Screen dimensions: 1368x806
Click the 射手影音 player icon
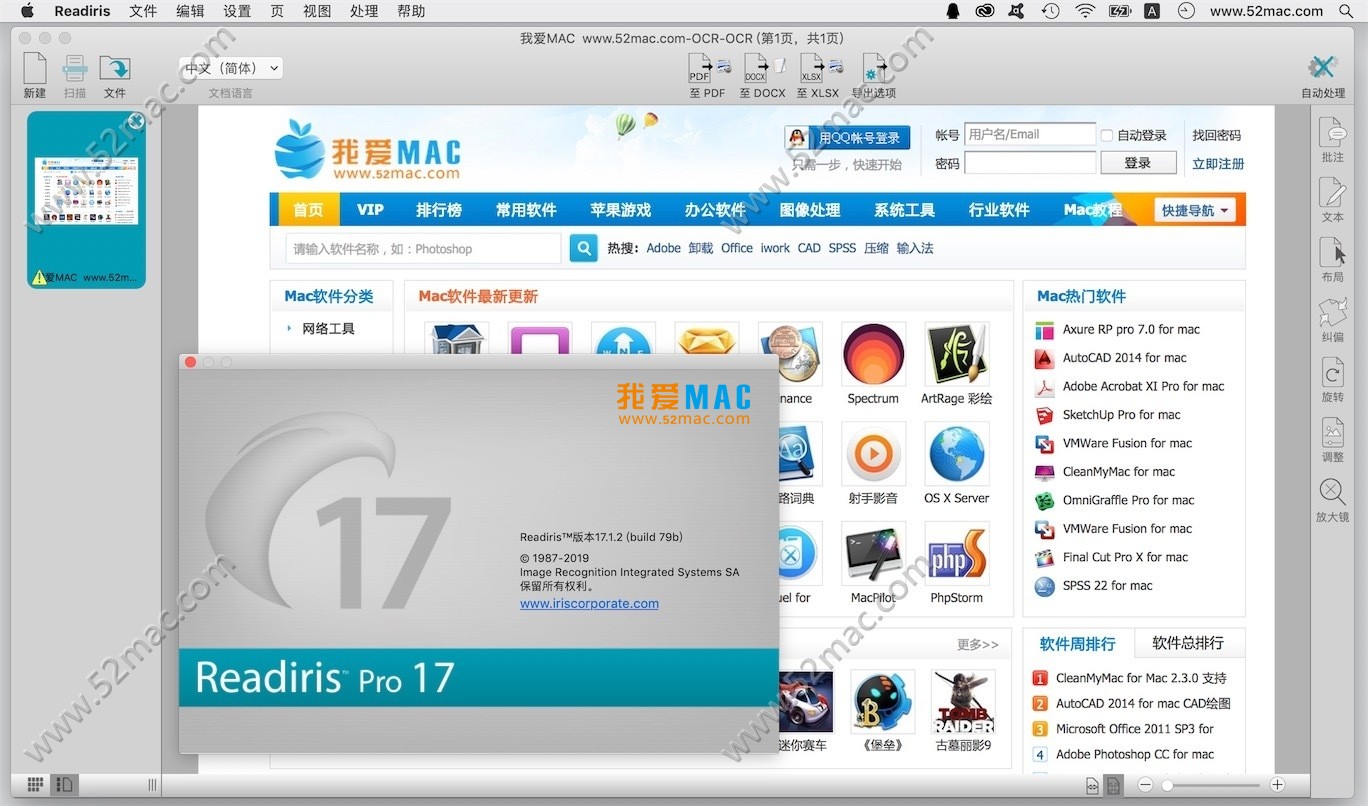[873, 454]
